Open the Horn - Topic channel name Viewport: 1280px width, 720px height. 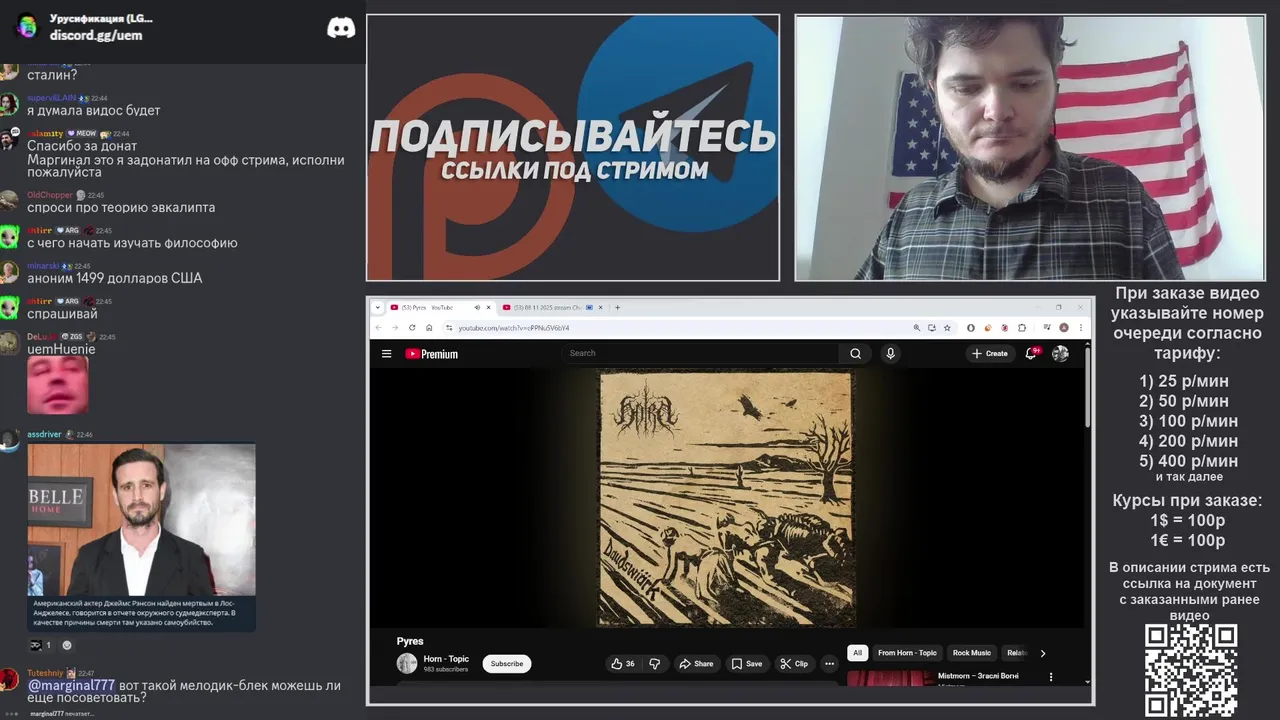(446, 659)
